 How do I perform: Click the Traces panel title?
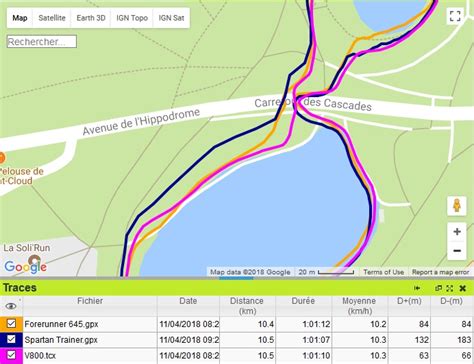click(20, 288)
